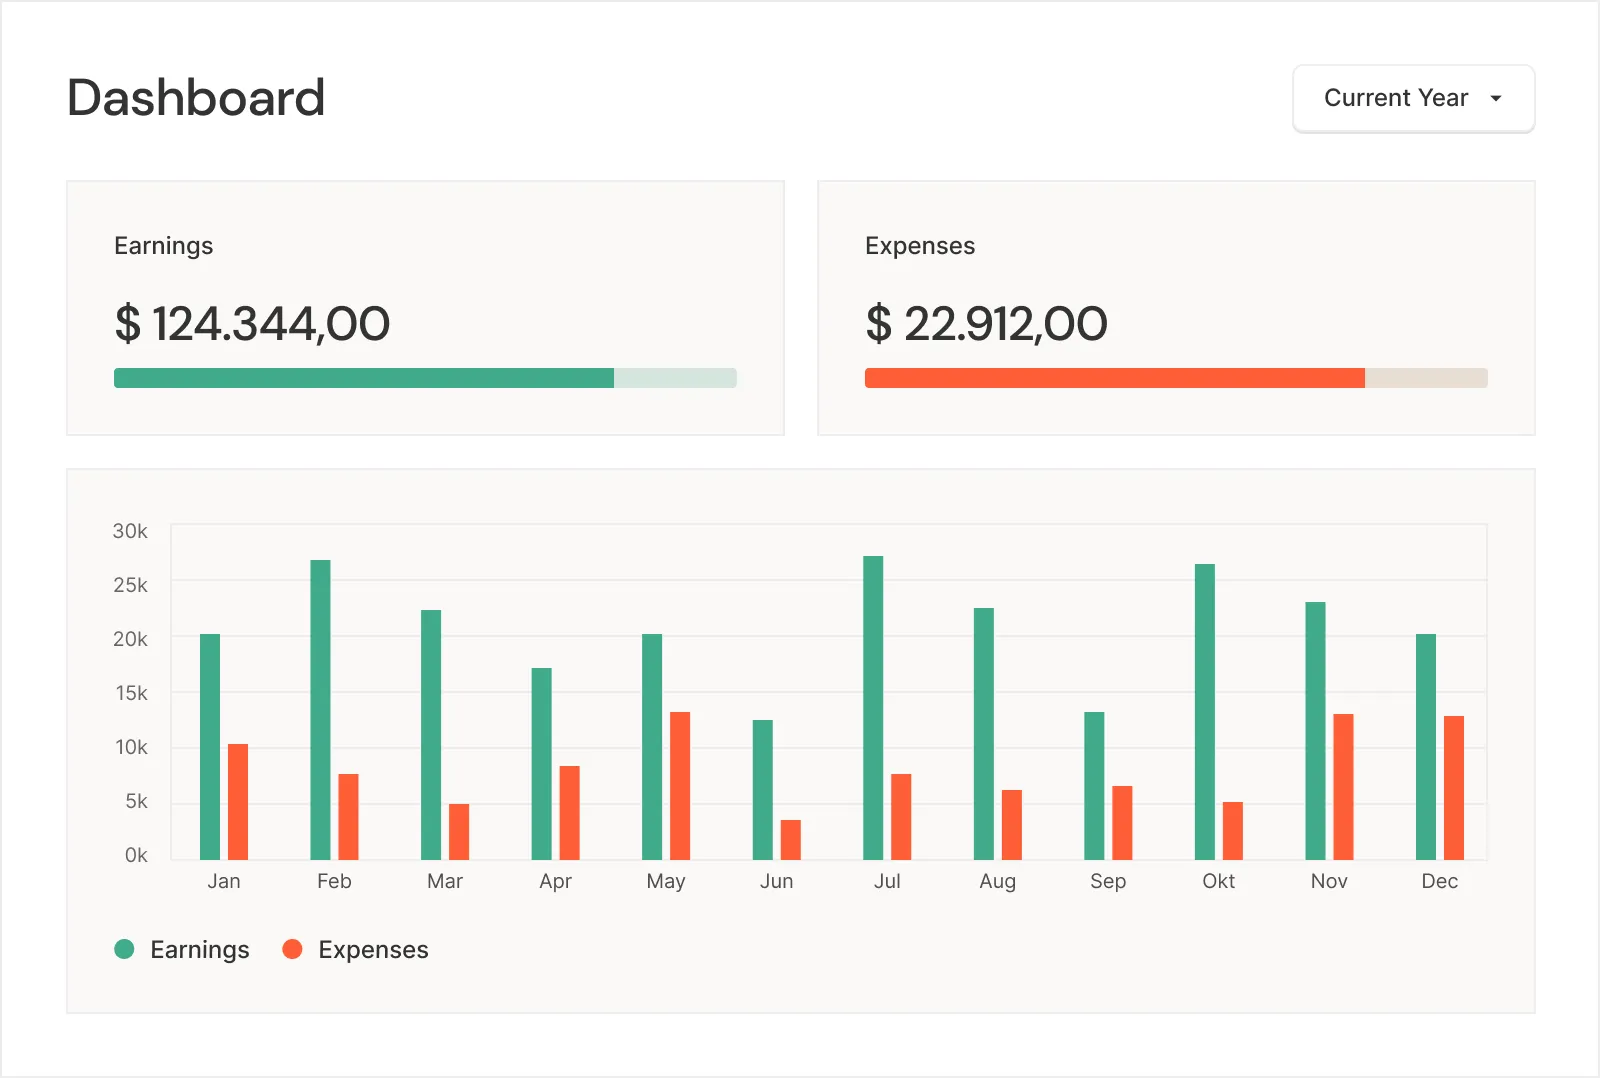Screen dimensions: 1600x1078
Task: Click the Mar expenses bar
Action: pyautogui.click(x=459, y=832)
